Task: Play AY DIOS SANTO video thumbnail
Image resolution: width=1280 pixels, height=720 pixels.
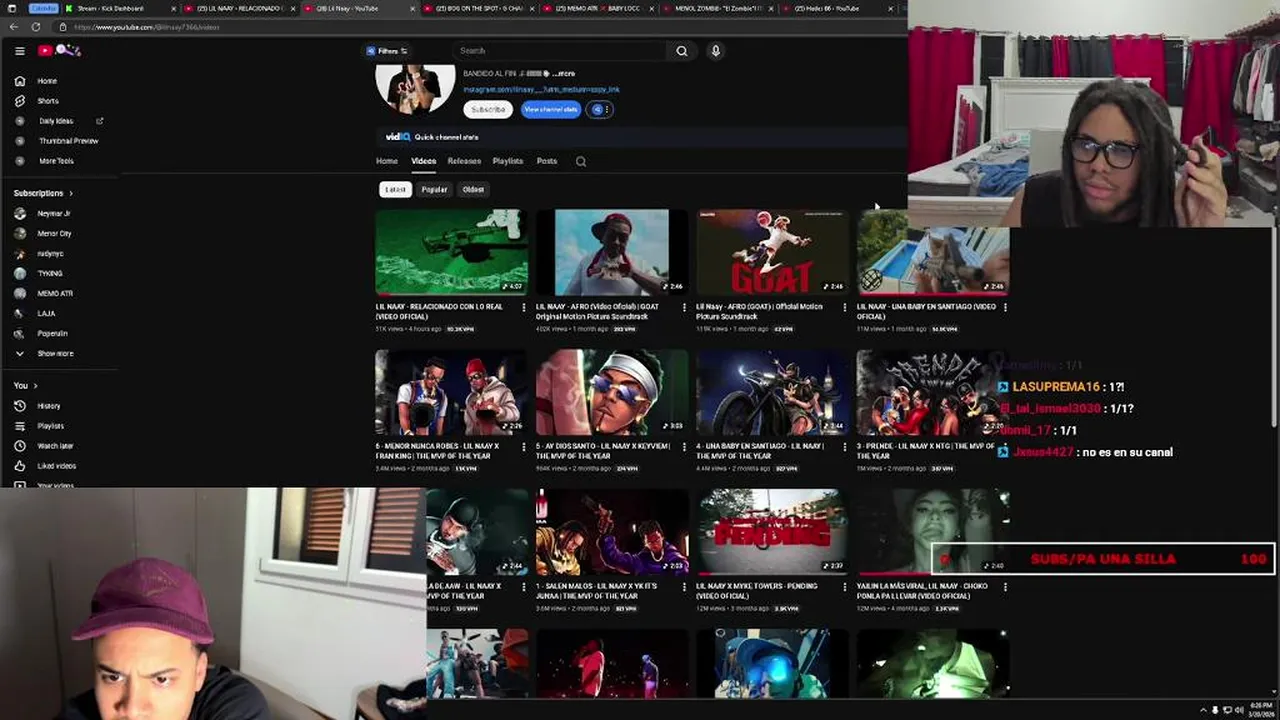Action: pos(612,392)
